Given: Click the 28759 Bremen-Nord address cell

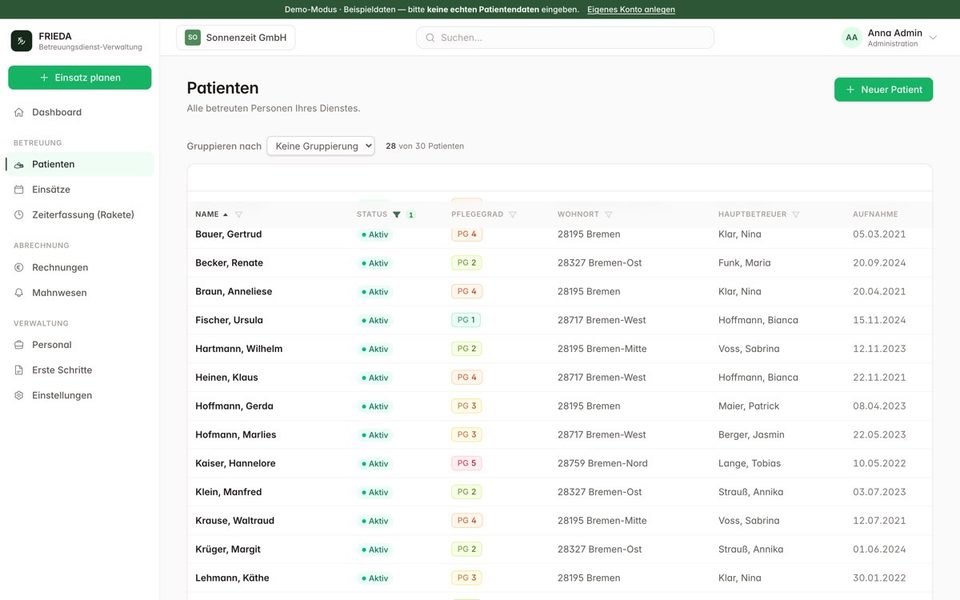Looking at the screenshot, I should point(602,463).
